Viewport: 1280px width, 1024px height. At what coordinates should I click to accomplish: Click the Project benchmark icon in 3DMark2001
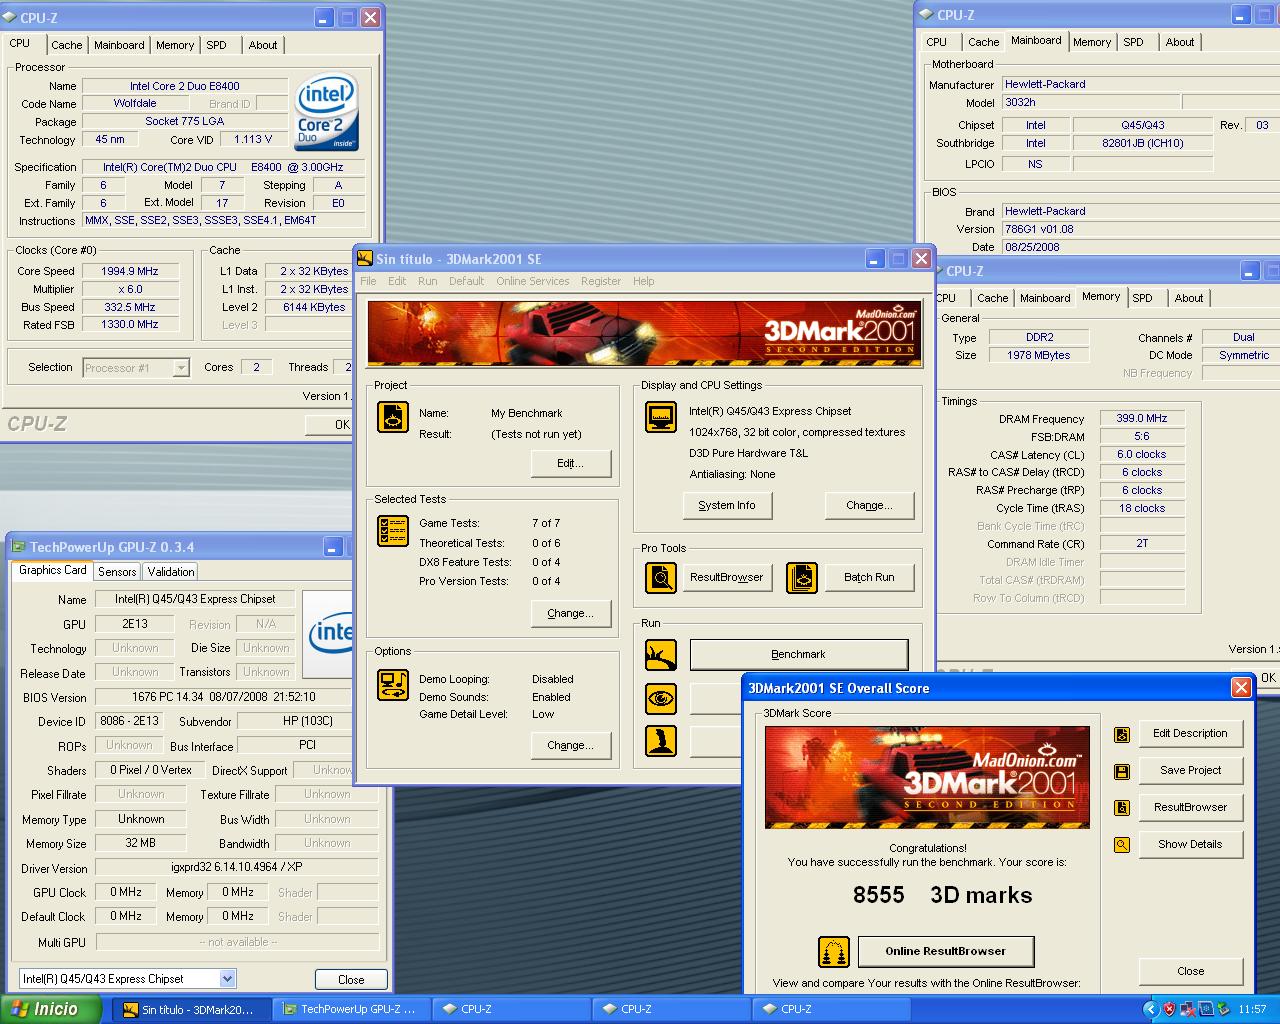coord(392,417)
